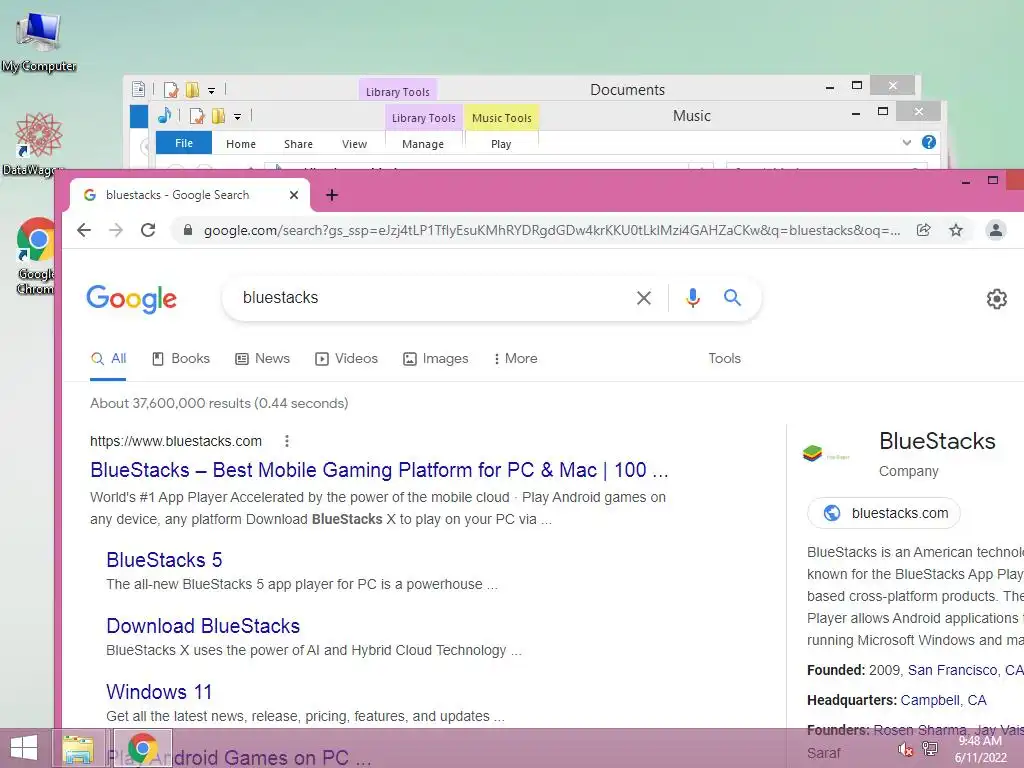Click muted volume tray icon
This screenshot has height=768, width=1024.
pyautogui.click(x=906, y=749)
